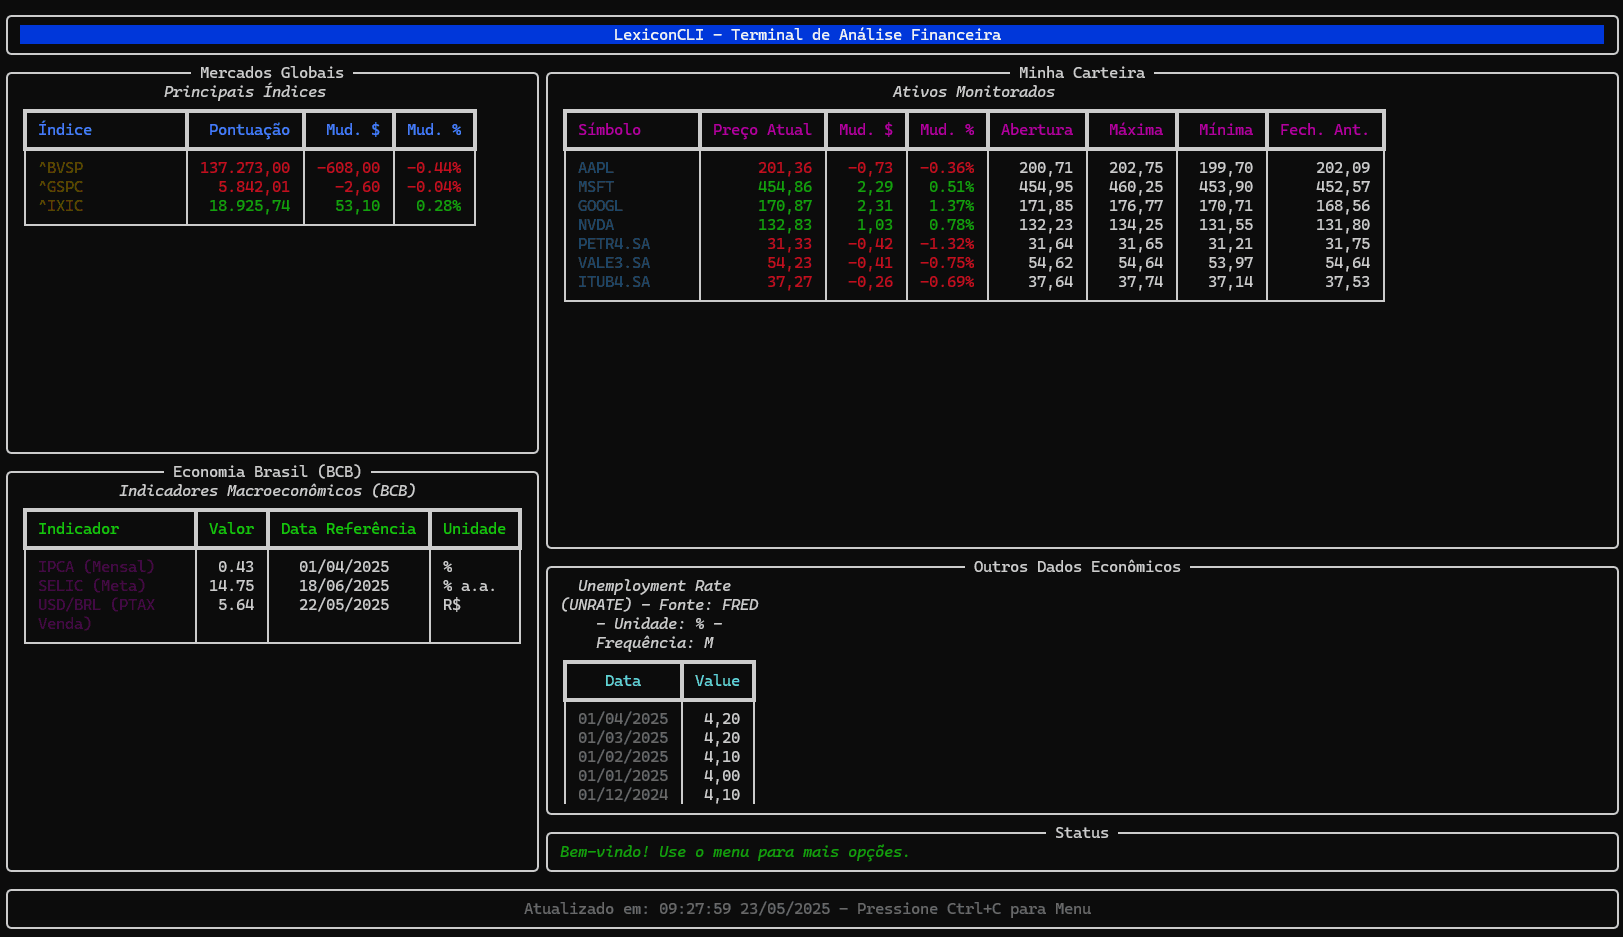
Task: Click the Data Referência column header
Action: [348, 529]
